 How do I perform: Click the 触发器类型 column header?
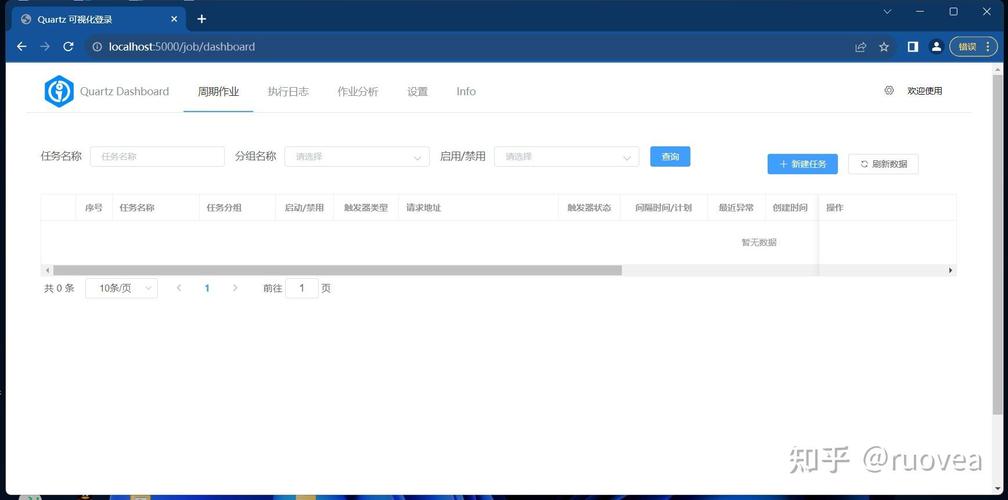[366, 208]
